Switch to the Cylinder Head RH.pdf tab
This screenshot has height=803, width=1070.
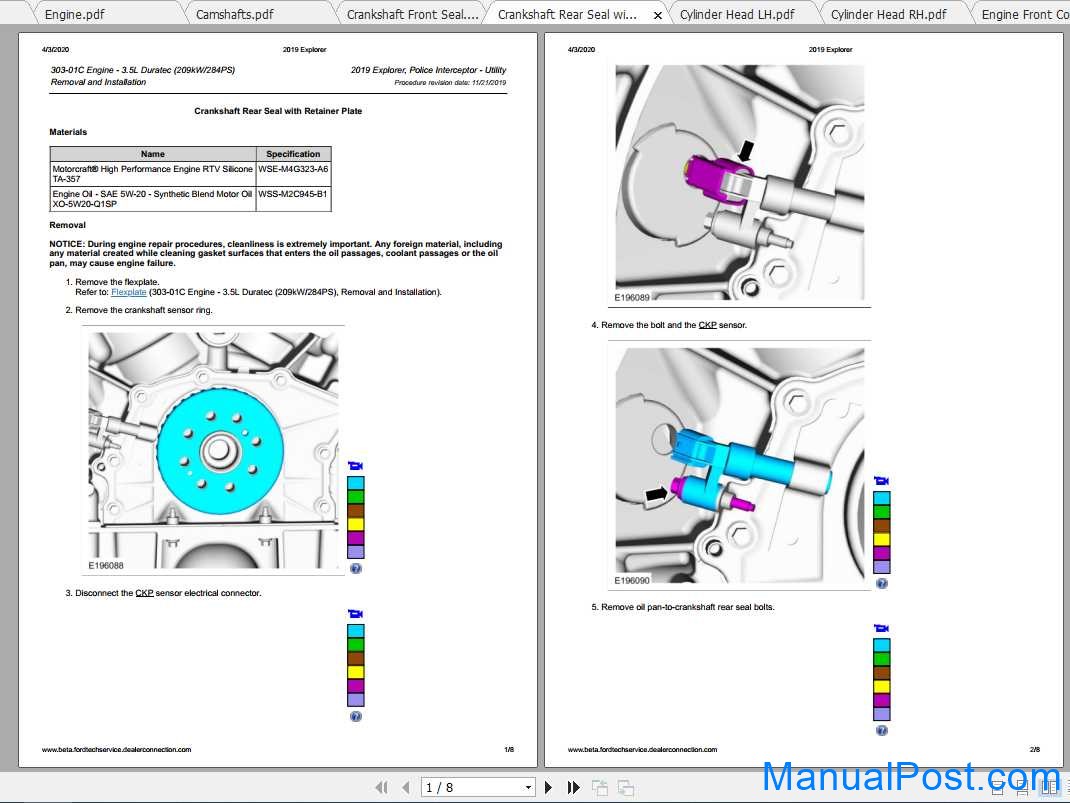pyautogui.click(x=888, y=14)
